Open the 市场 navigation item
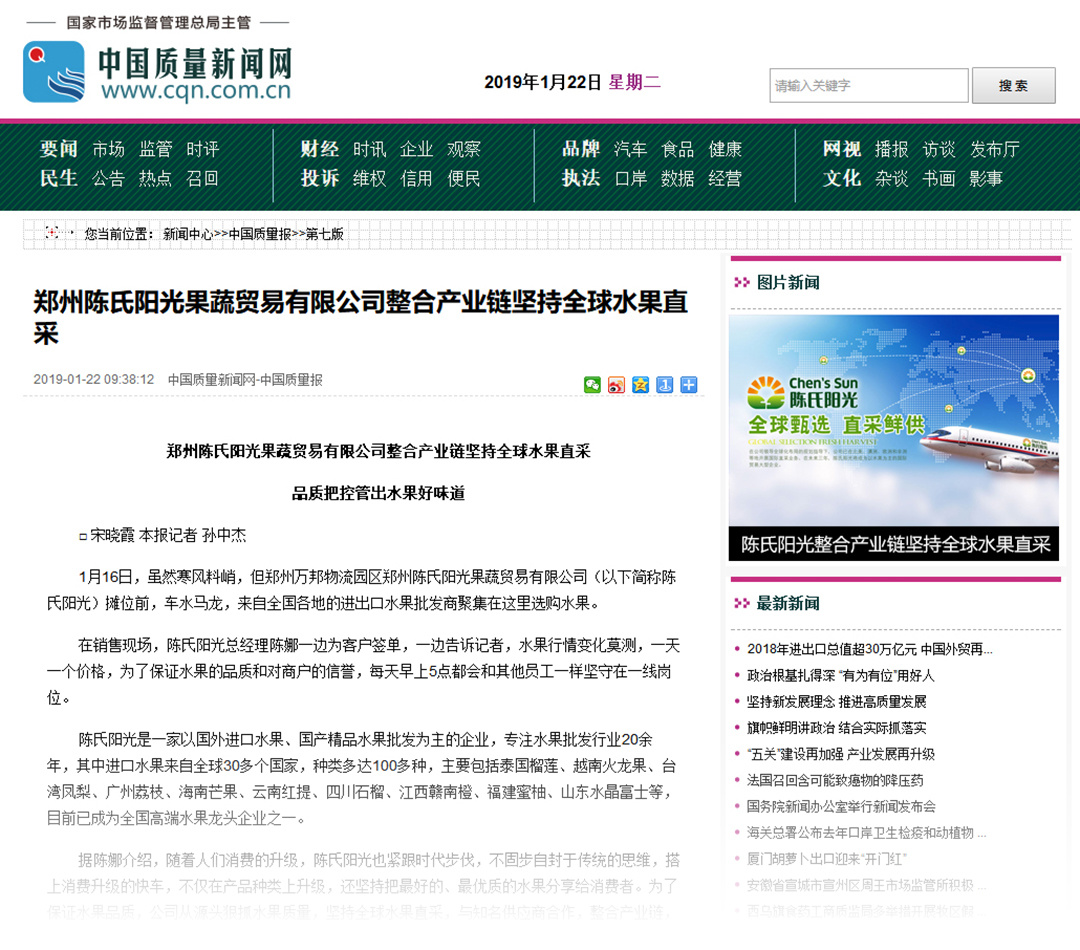 point(108,149)
